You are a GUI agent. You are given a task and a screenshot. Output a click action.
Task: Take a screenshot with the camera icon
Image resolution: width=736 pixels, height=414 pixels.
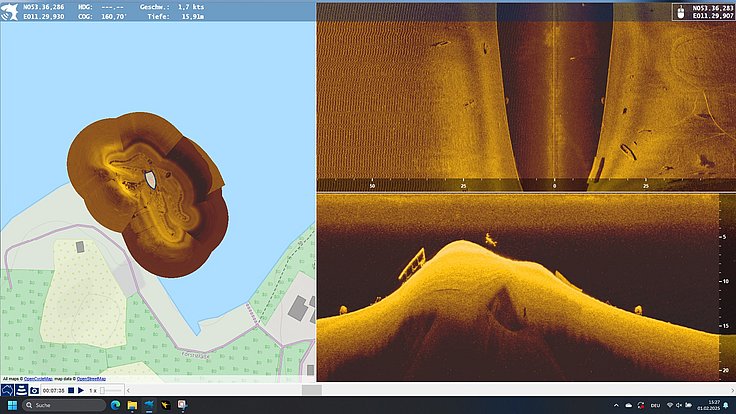point(34,390)
